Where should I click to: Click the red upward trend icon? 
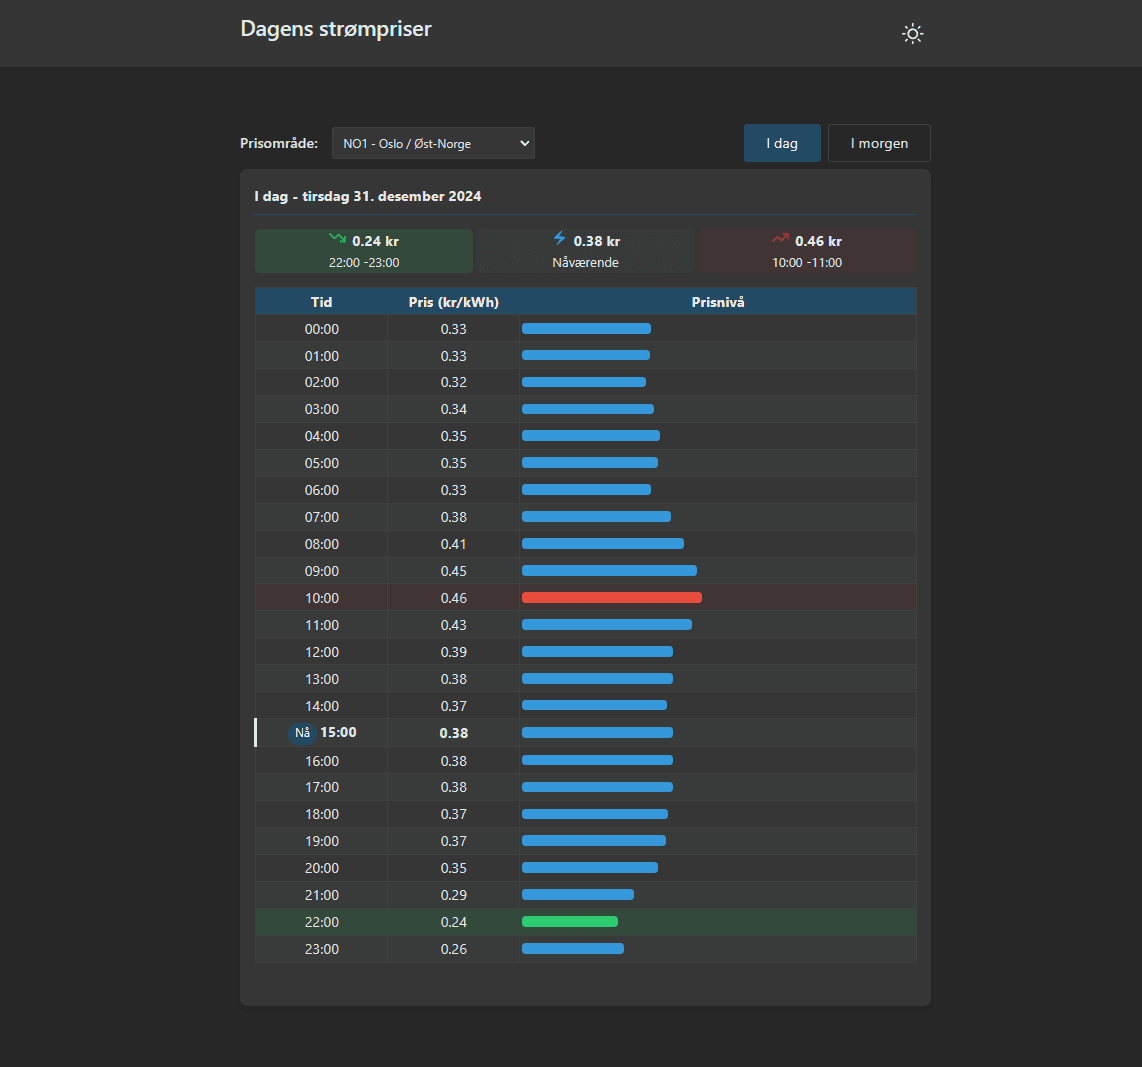coord(780,238)
